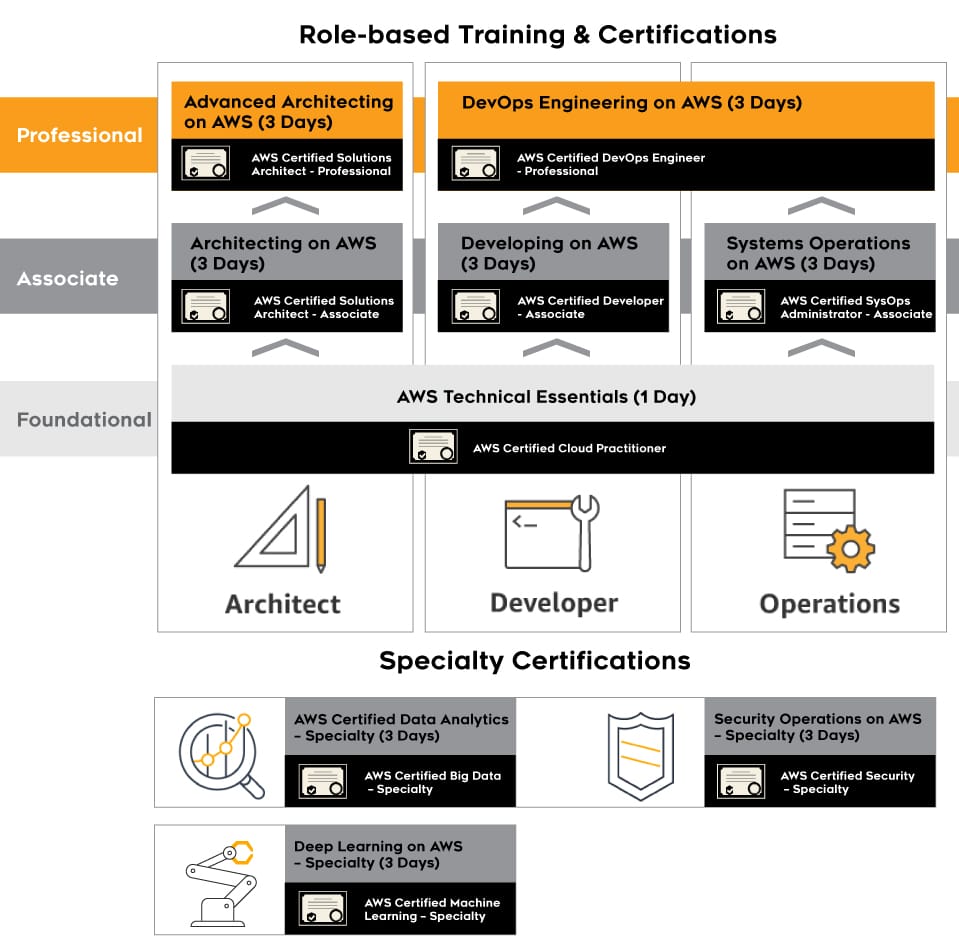Click the Data Analytics magnifier chart icon
Viewport: 959px width, 950px height.
tap(223, 755)
